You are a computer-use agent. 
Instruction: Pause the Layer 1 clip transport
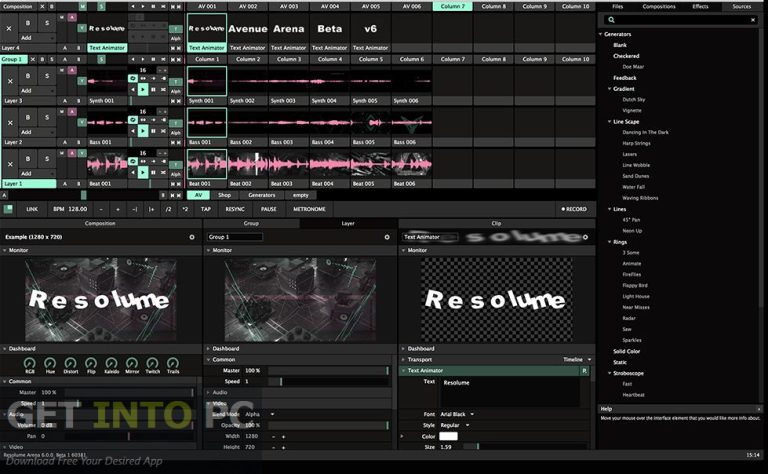[x=153, y=172]
